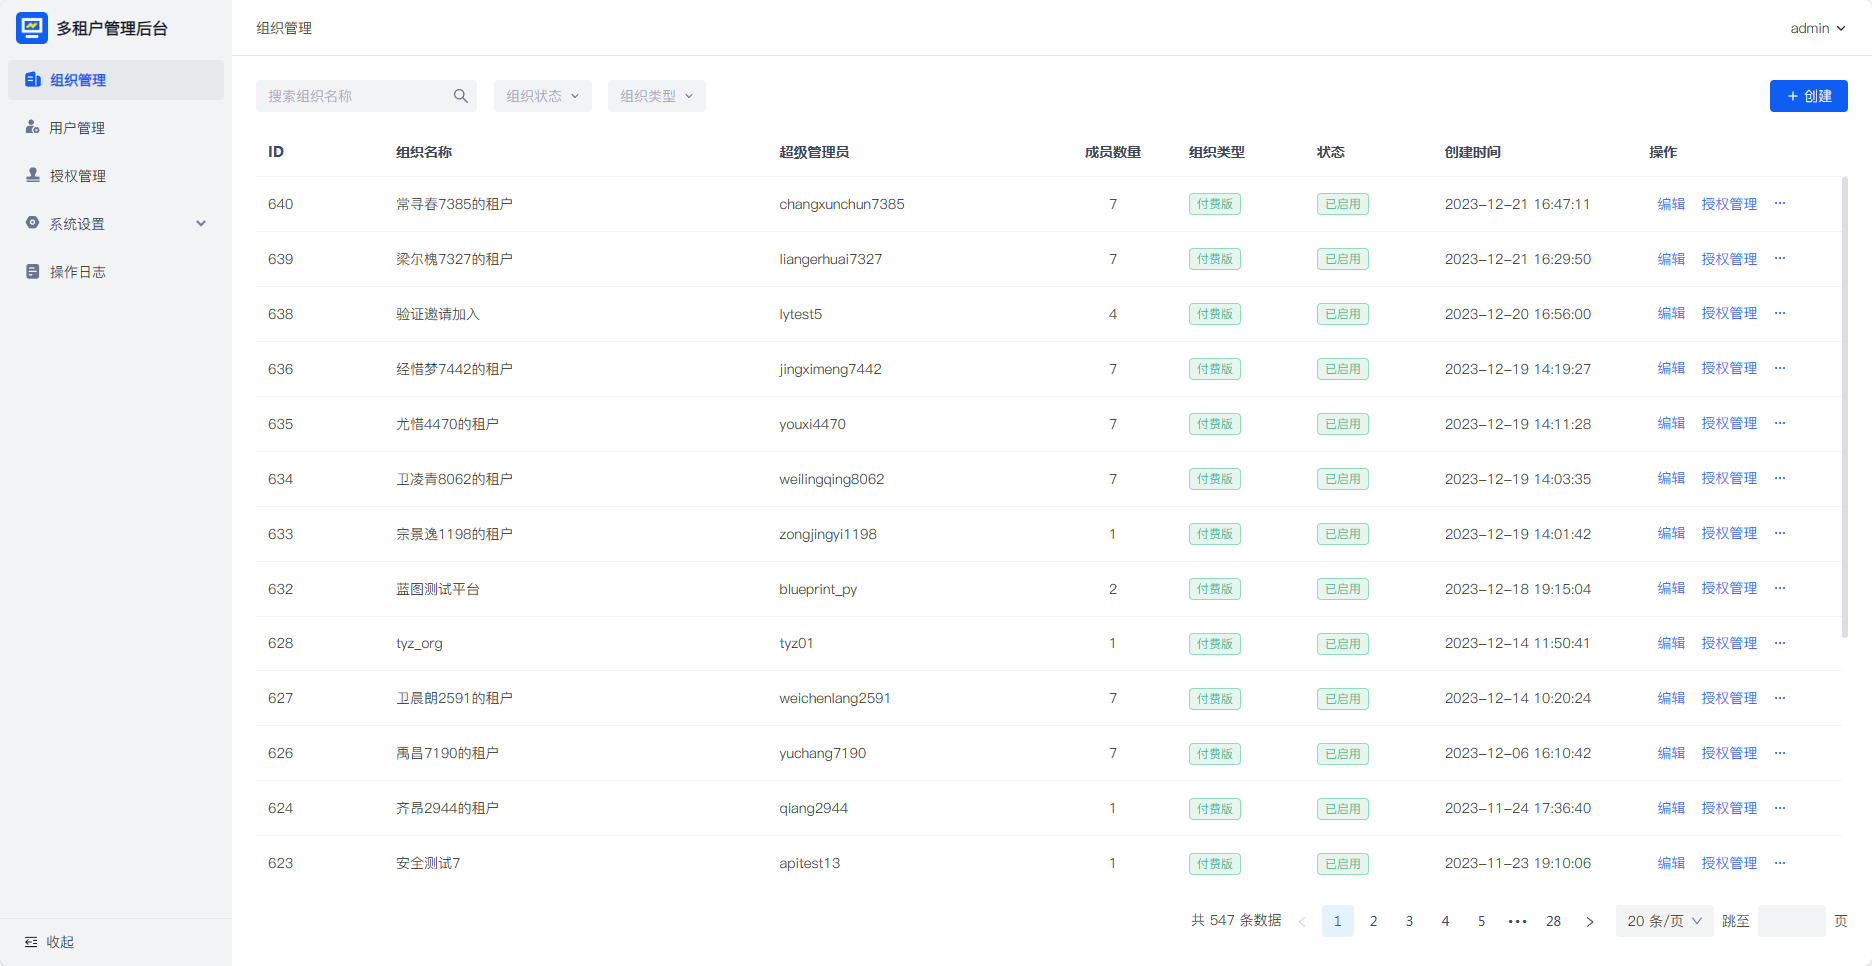The width and height of the screenshot is (1872, 966).
Task: Collapse the sidebar with 收起
Action: tap(50, 942)
